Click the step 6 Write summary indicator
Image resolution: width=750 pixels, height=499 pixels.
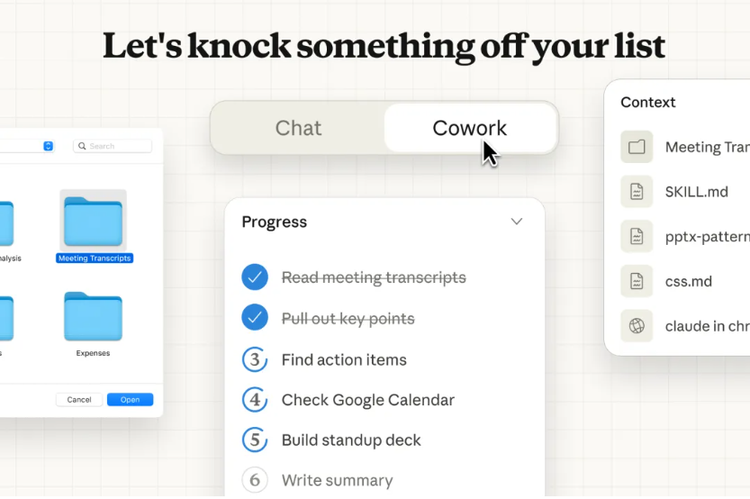pyautogui.click(x=255, y=480)
